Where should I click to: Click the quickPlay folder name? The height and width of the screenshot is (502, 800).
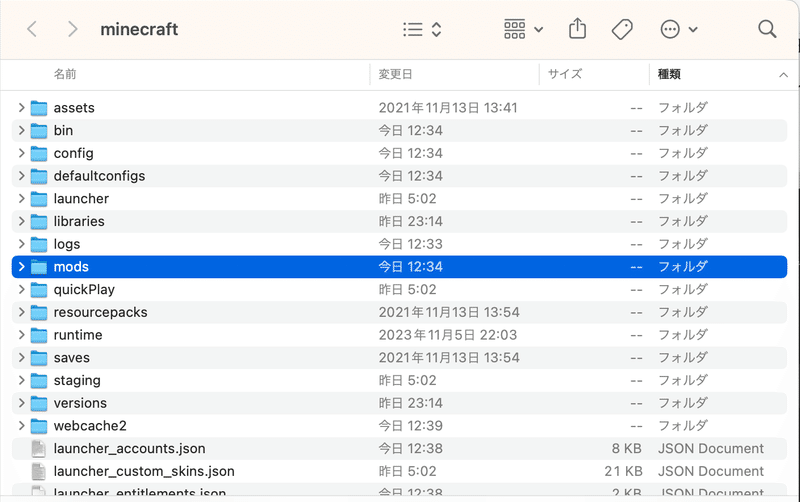[84, 290]
